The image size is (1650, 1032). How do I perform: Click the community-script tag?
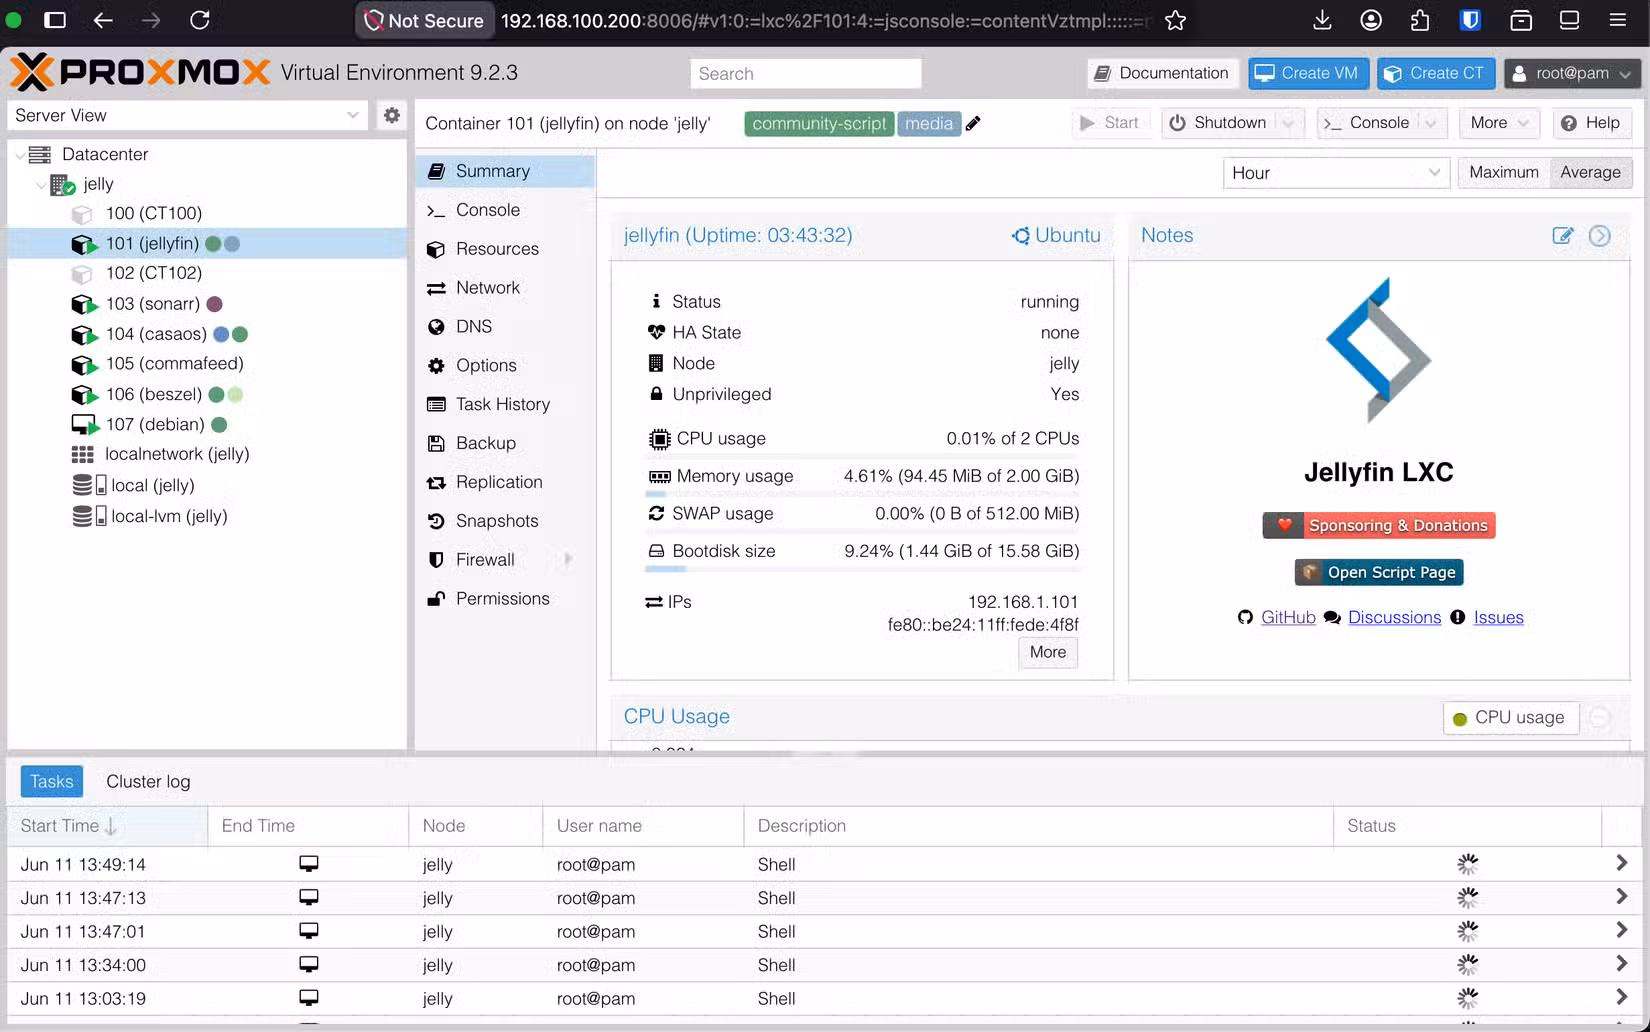point(819,123)
